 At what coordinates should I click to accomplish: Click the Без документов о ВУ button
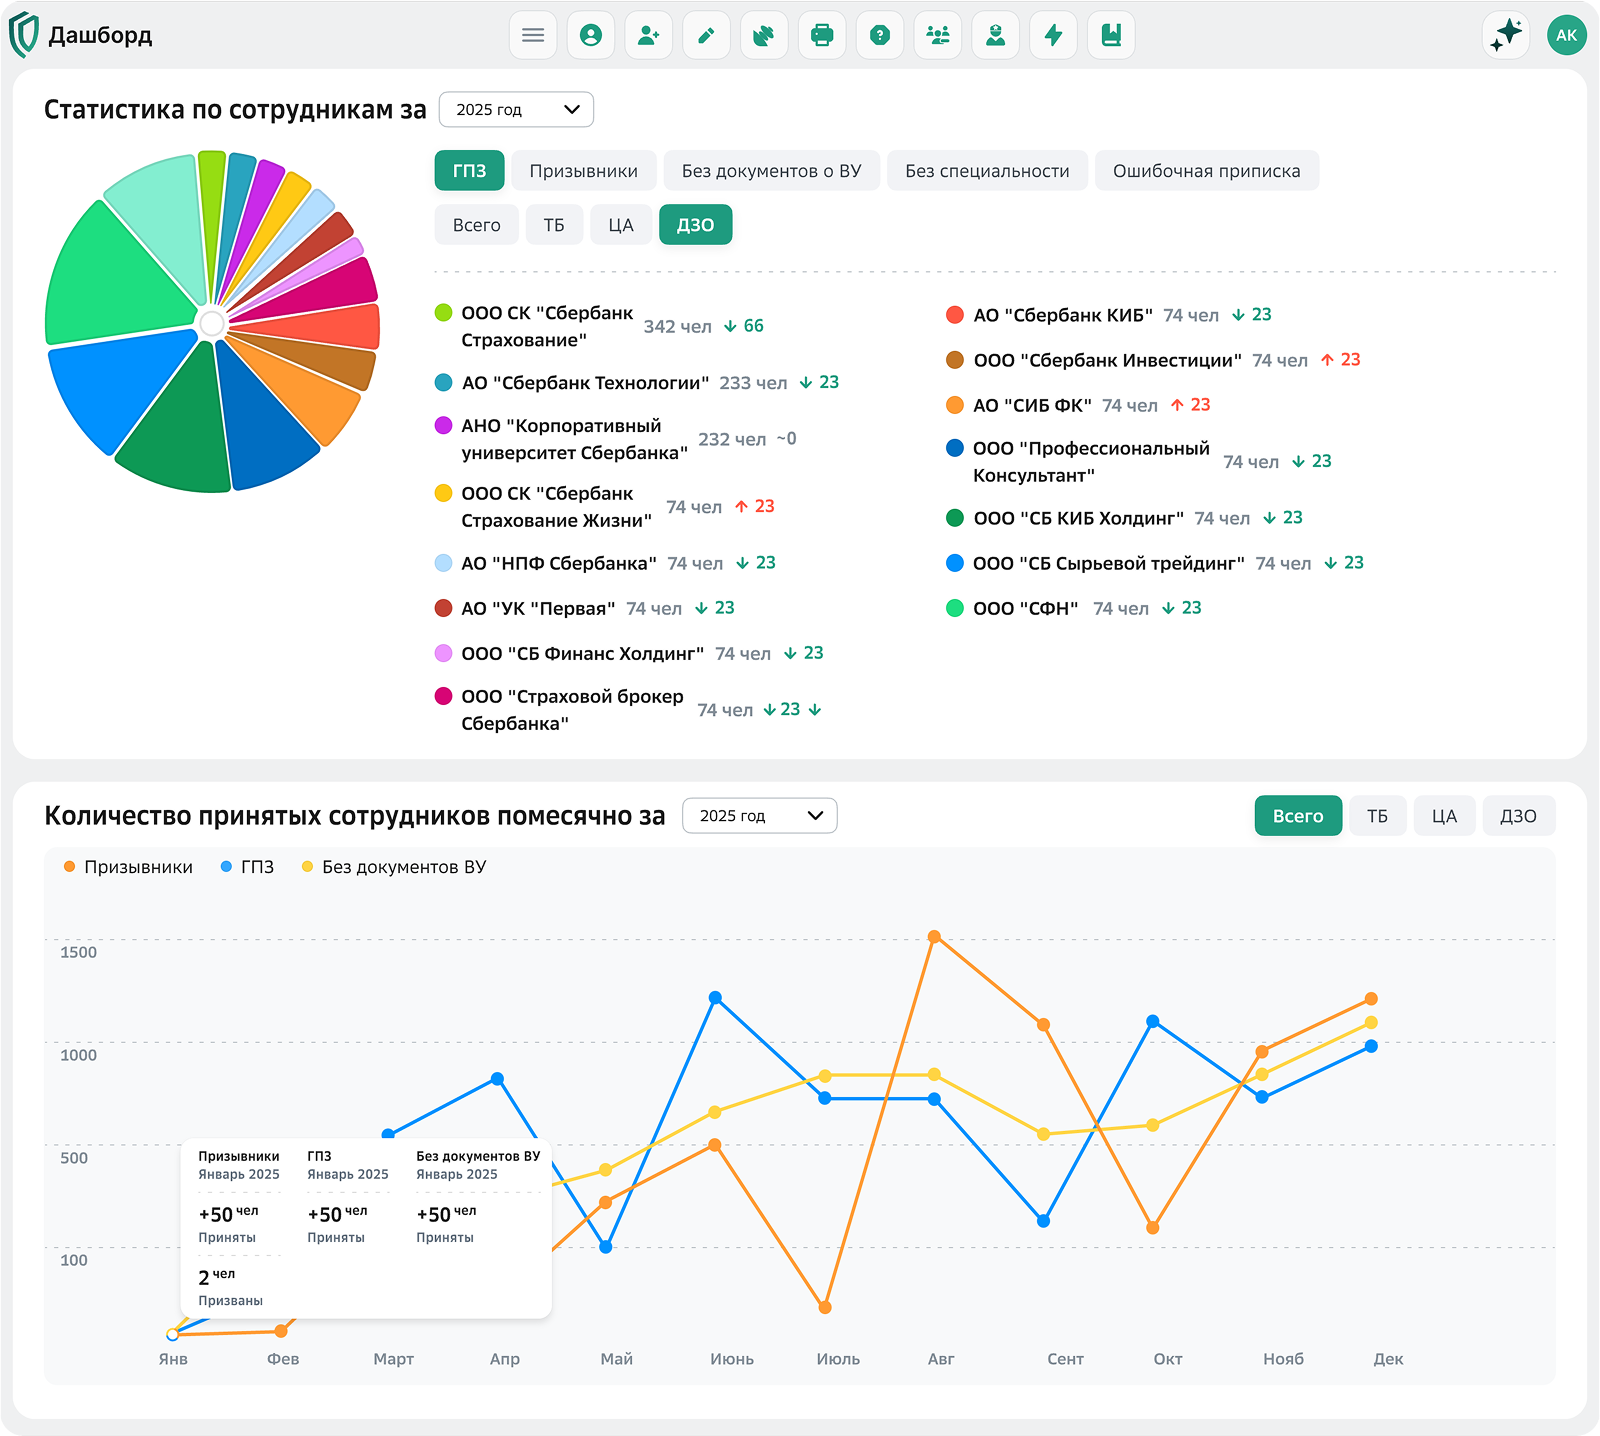pyautogui.click(x=771, y=171)
